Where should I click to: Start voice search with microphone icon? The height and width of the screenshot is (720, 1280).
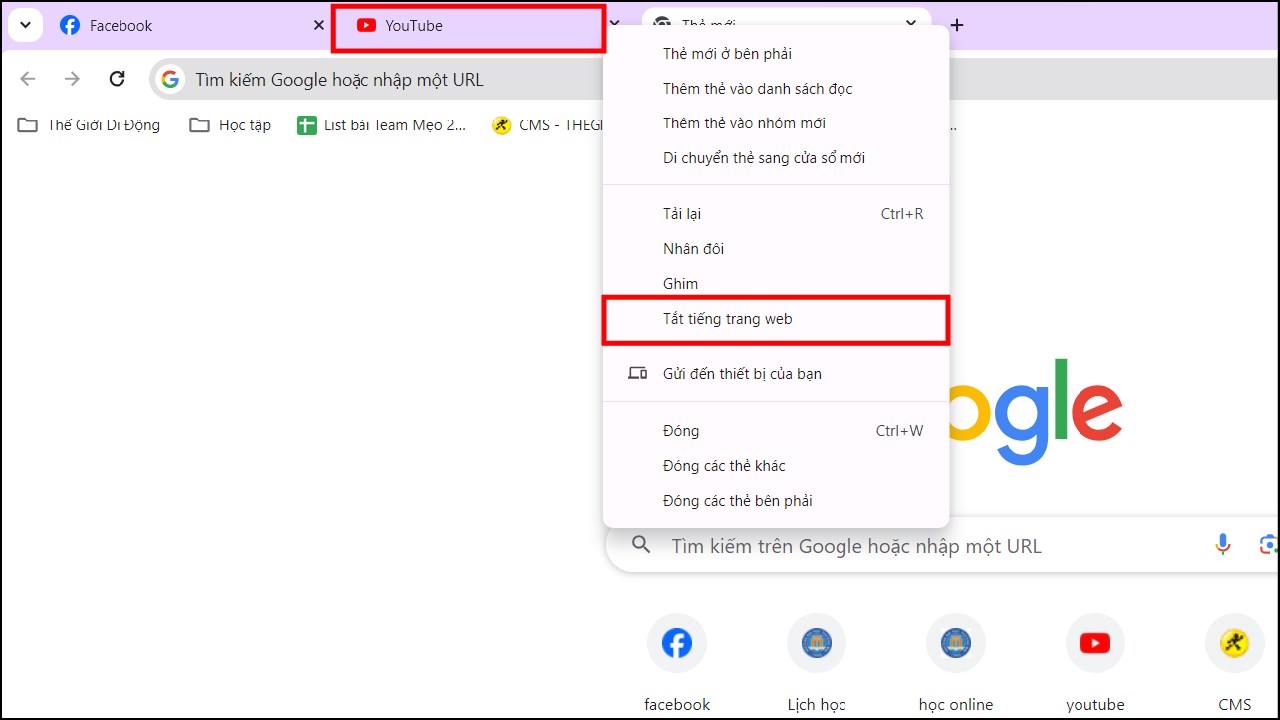(x=1222, y=545)
